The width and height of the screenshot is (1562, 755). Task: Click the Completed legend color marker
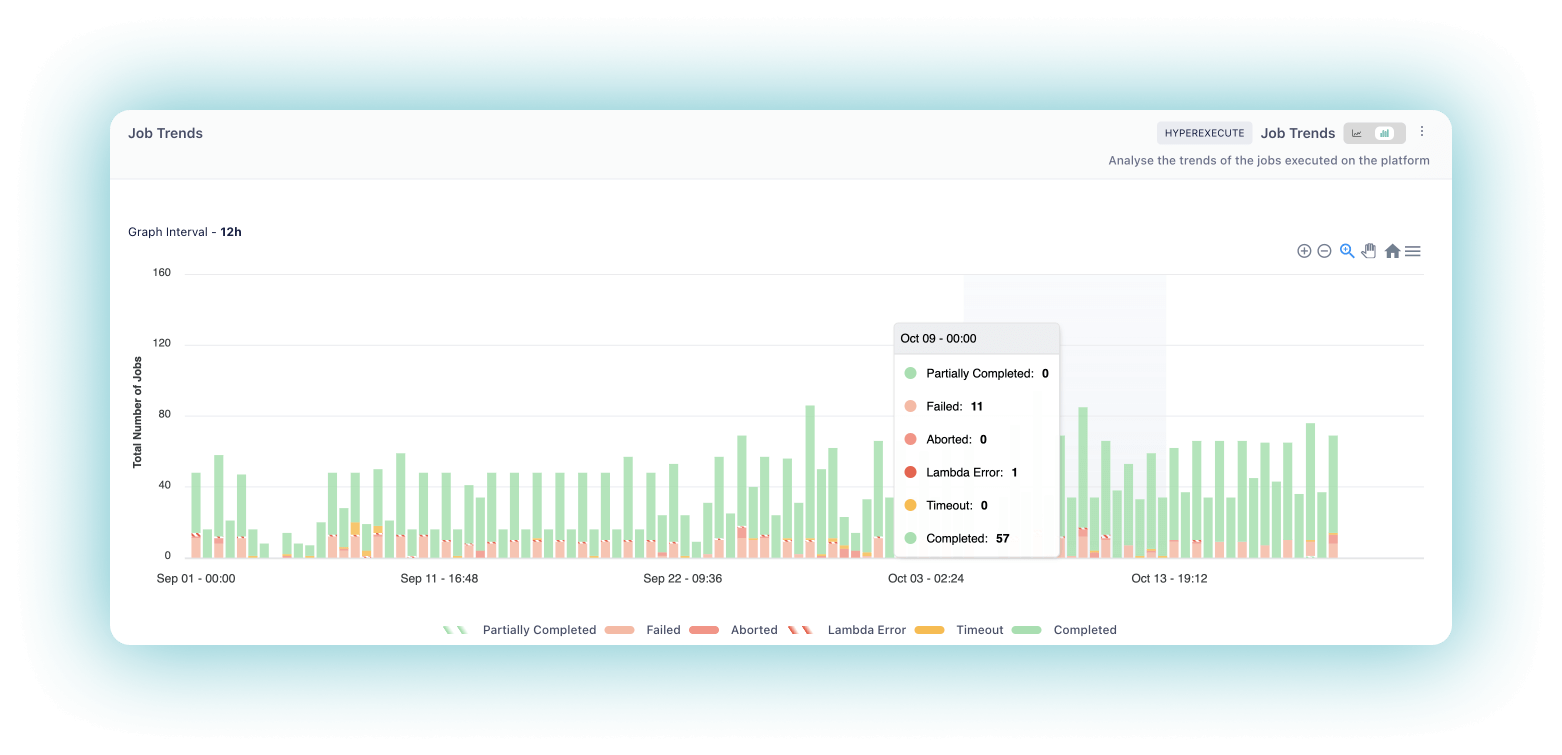[x=1026, y=630]
